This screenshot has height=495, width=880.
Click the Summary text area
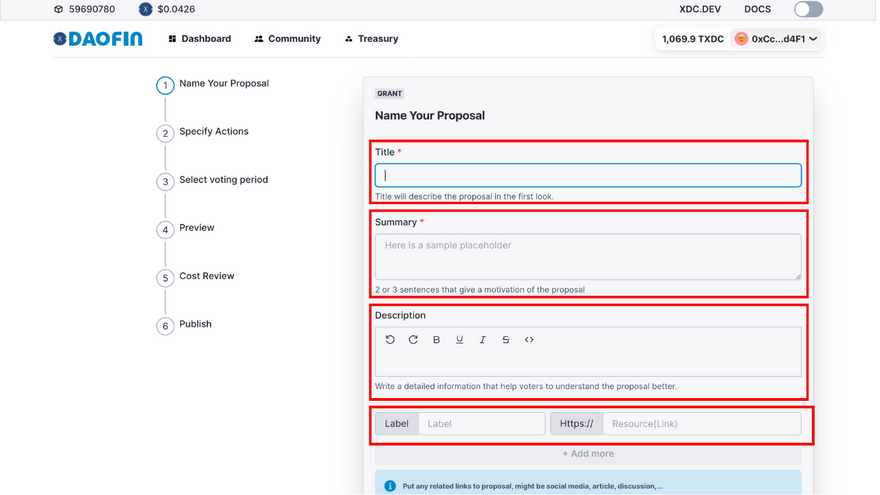coord(588,257)
